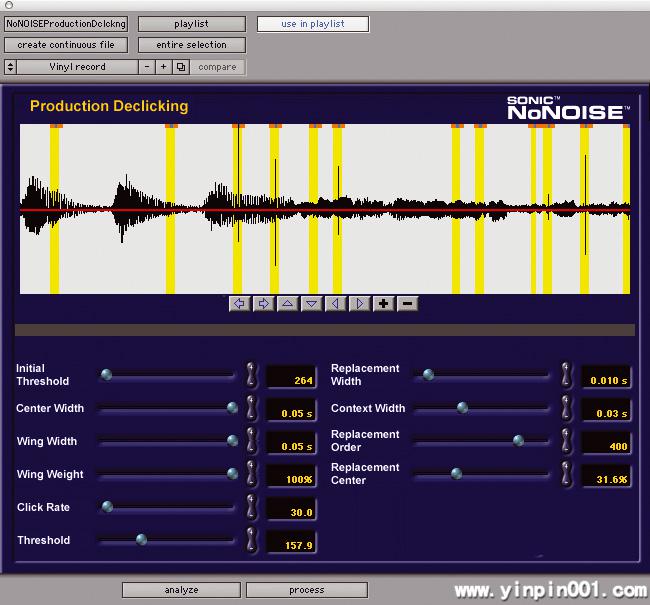Click the compare button

tap(218, 67)
